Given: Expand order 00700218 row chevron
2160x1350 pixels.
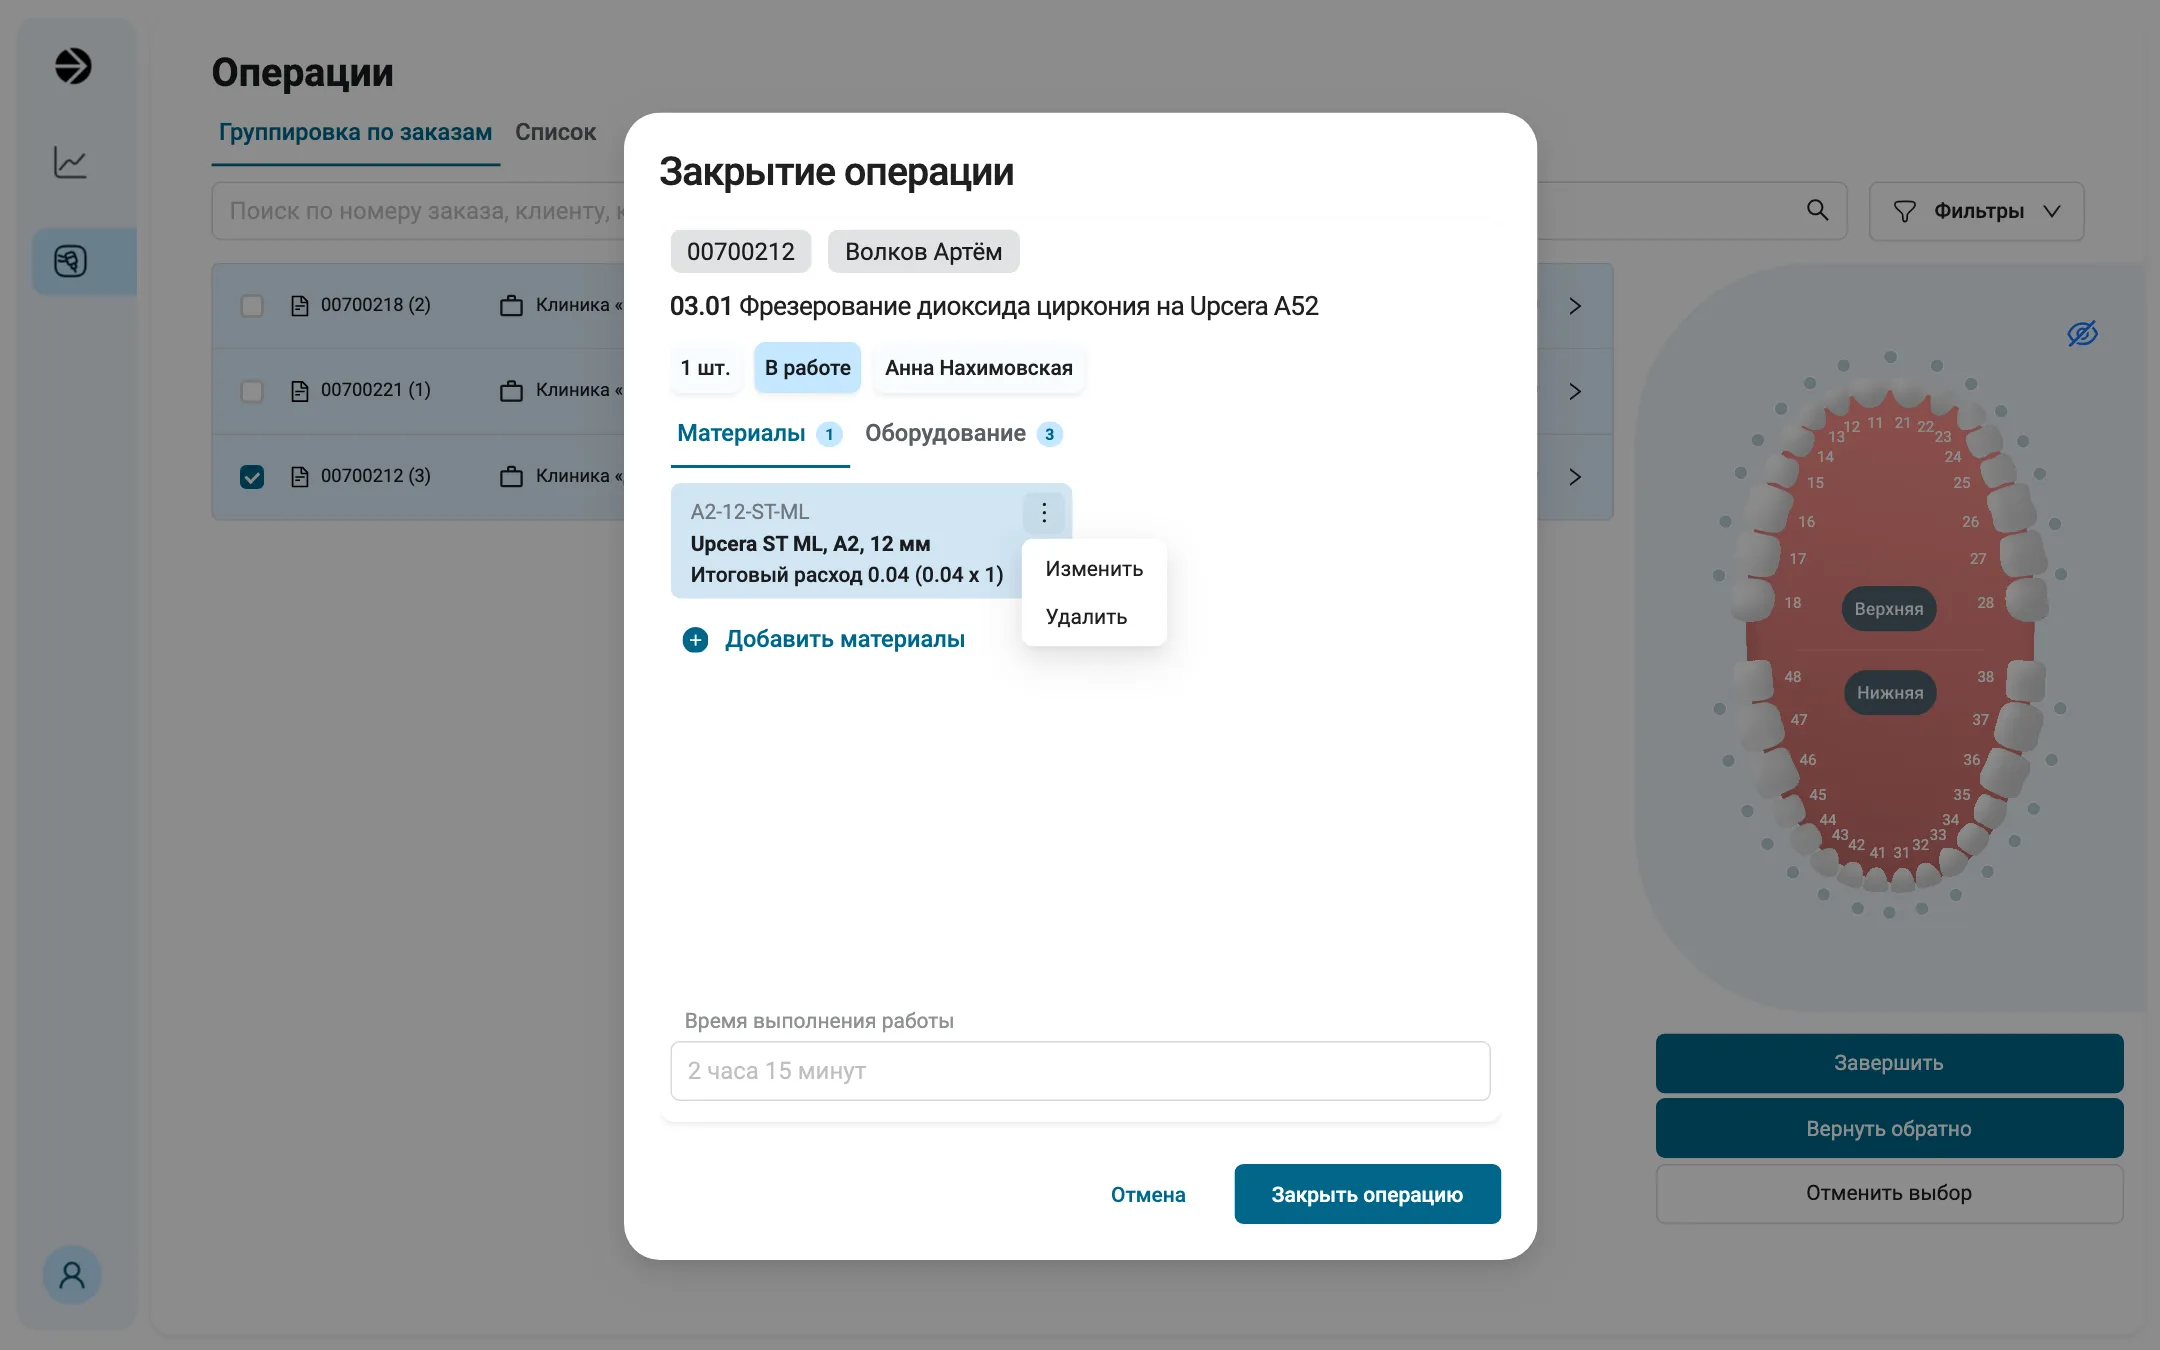Looking at the screenshot, I should (1575, 306).
